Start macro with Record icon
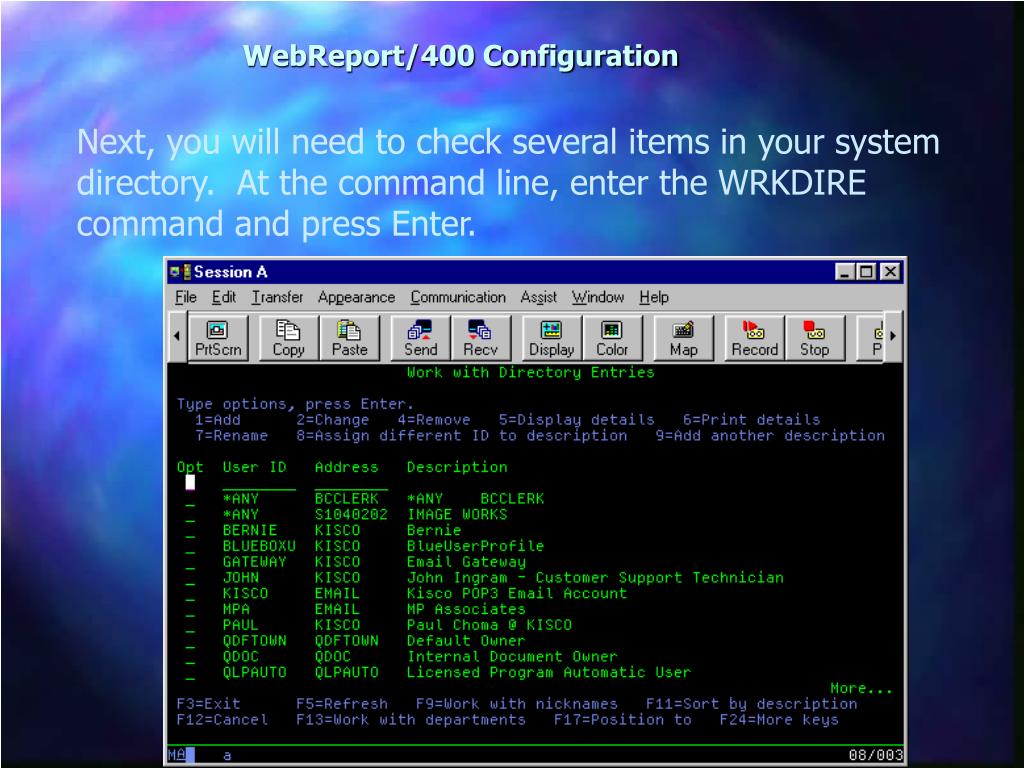 755,338
